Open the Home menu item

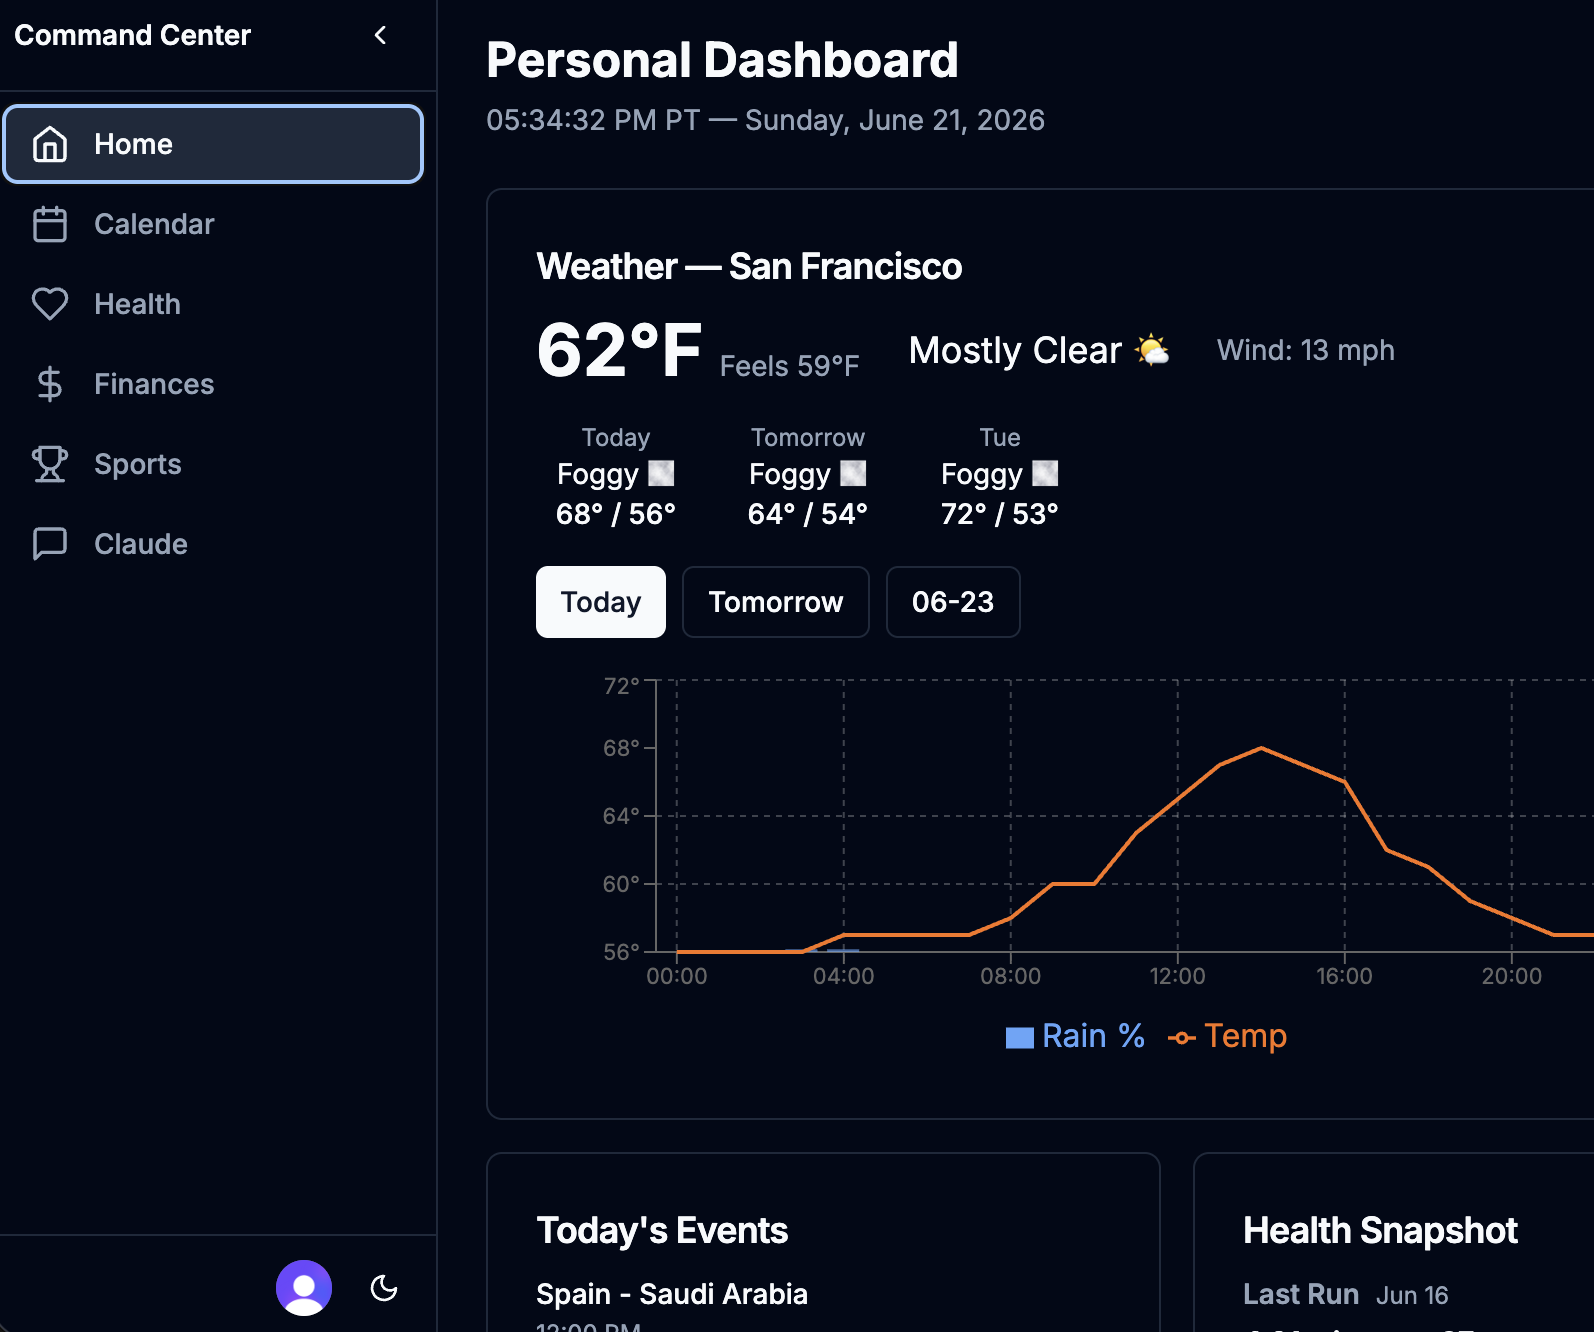click(213, 144)
